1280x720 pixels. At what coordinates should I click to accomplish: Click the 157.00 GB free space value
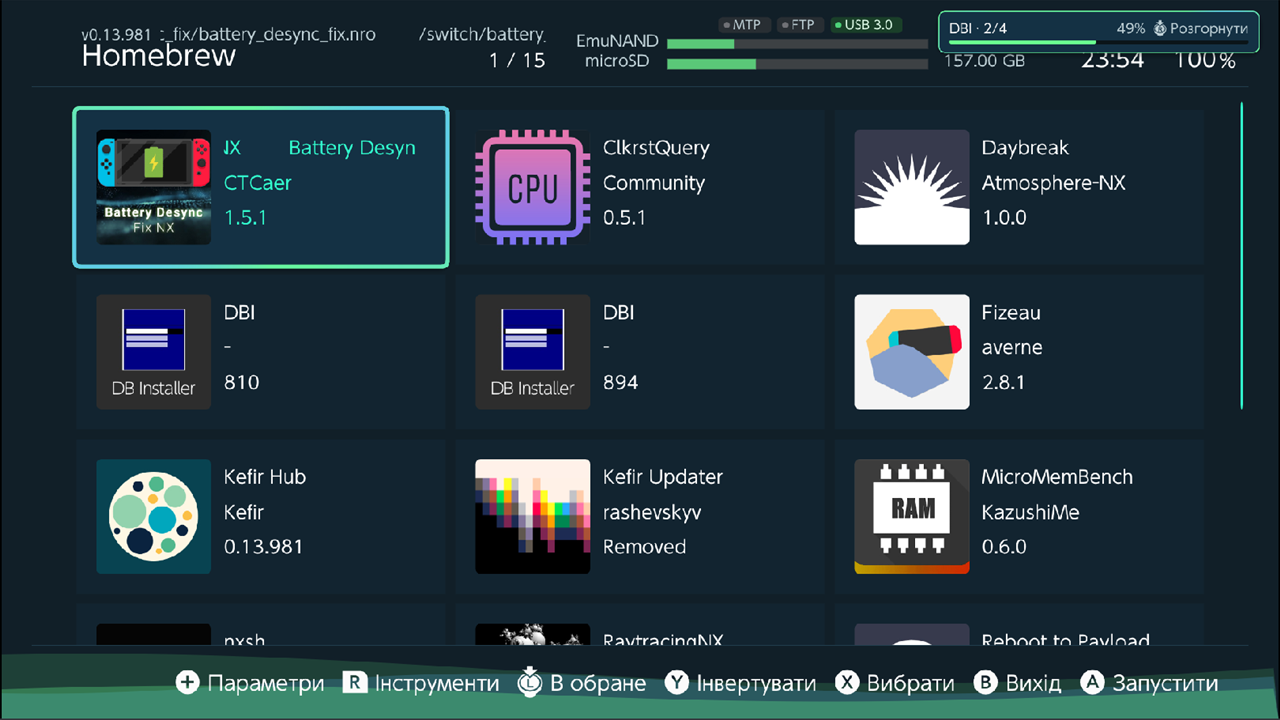coord(984,61)
